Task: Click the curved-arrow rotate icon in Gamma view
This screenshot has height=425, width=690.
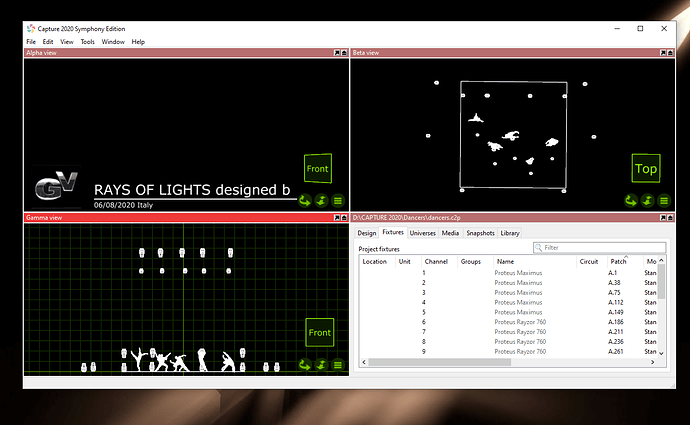Action: (305, 365)
